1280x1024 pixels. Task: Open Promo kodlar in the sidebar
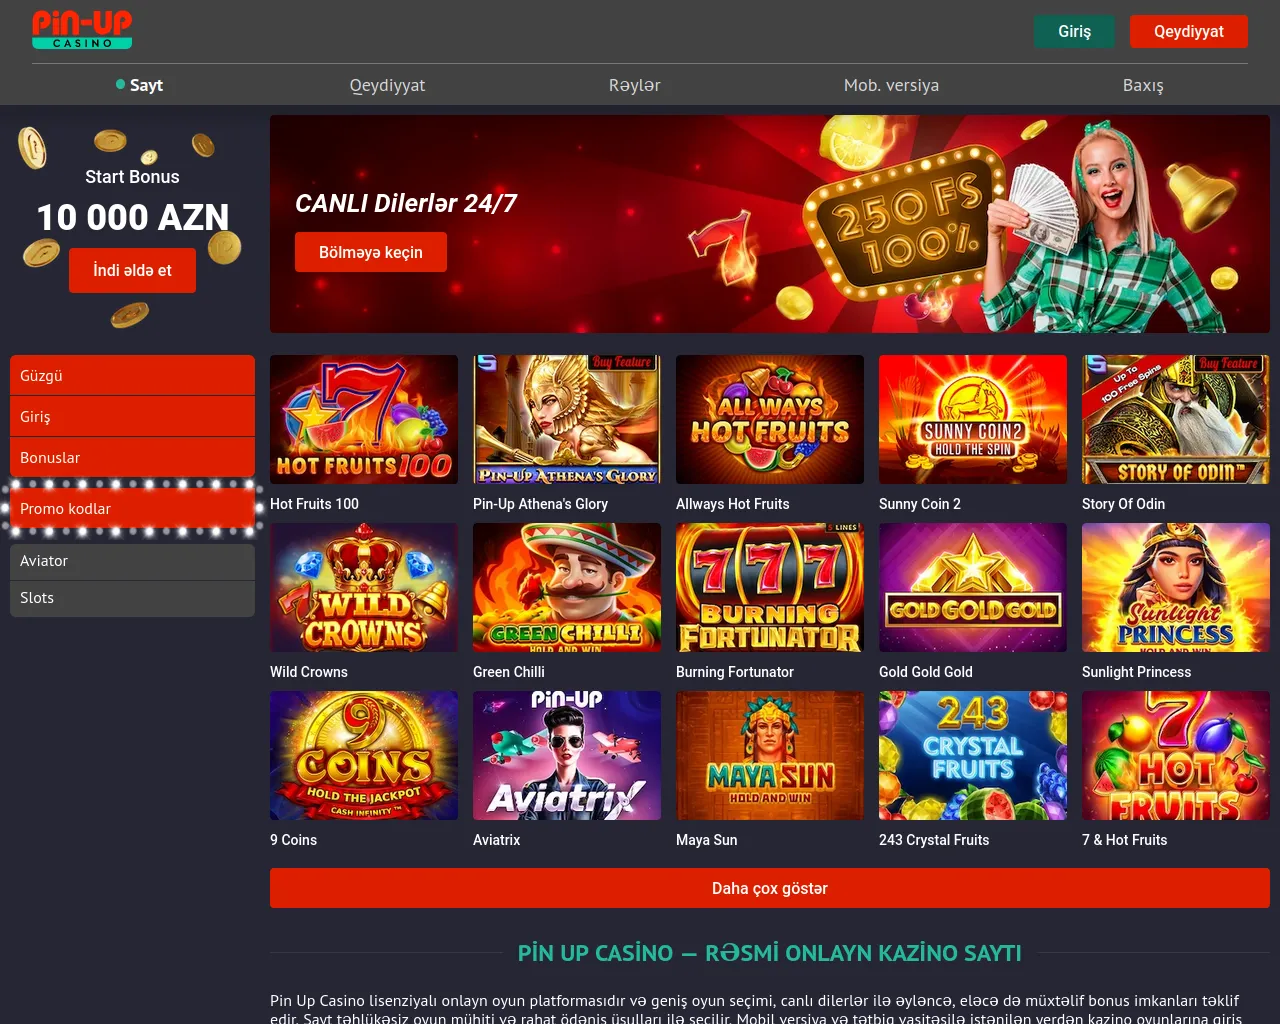click(132, 508)
